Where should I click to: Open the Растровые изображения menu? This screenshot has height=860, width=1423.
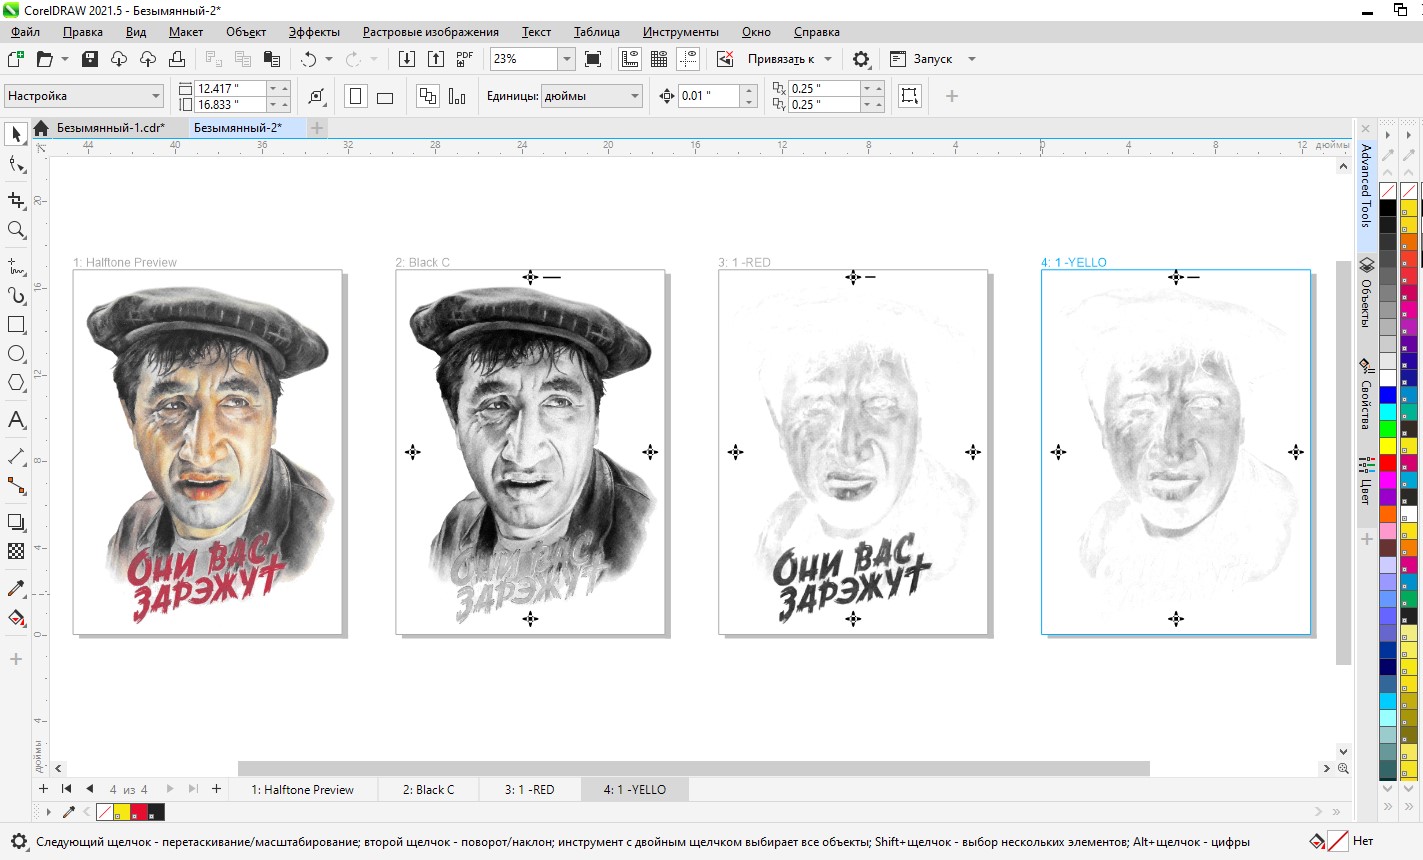[431, 32]
